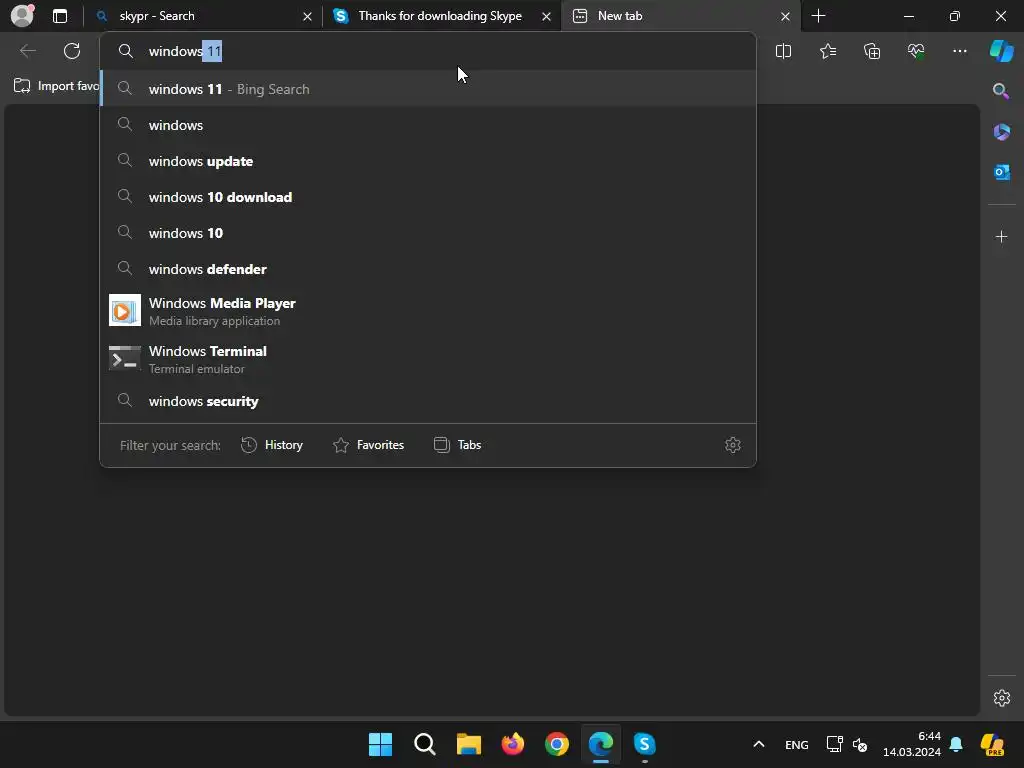Open the tab actions menu icon
This screenshot has height=768, width=1024.
pos(60,16)
